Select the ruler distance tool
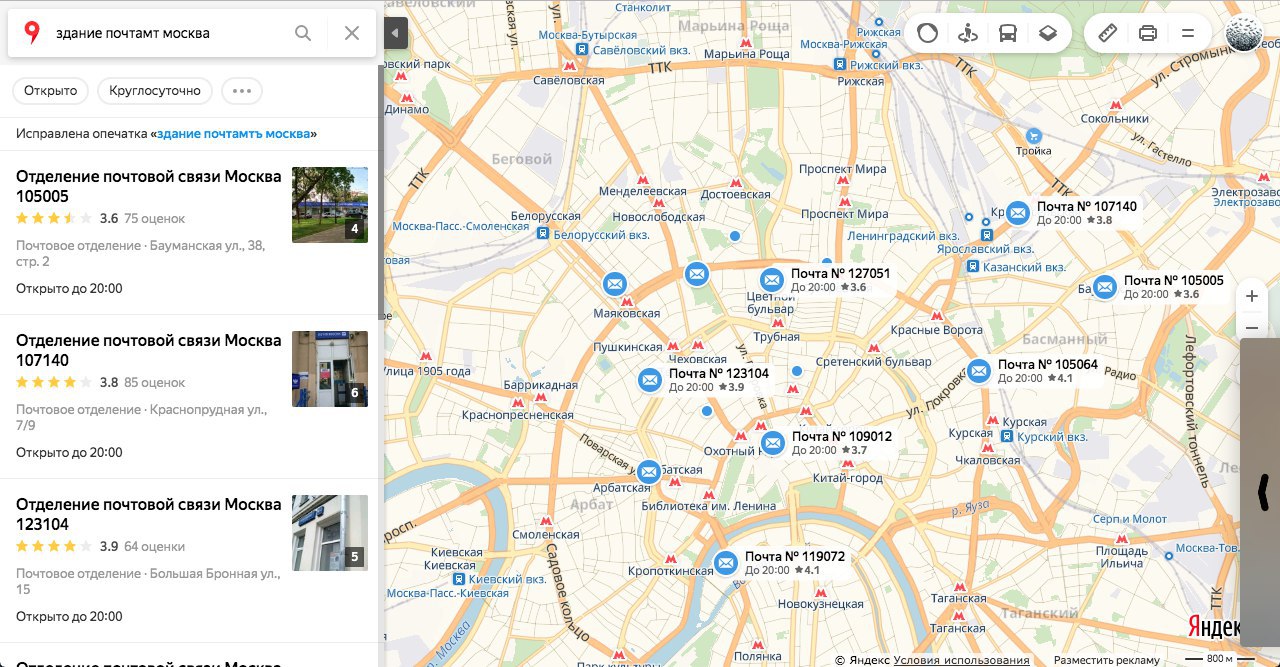 [1107, 33]
